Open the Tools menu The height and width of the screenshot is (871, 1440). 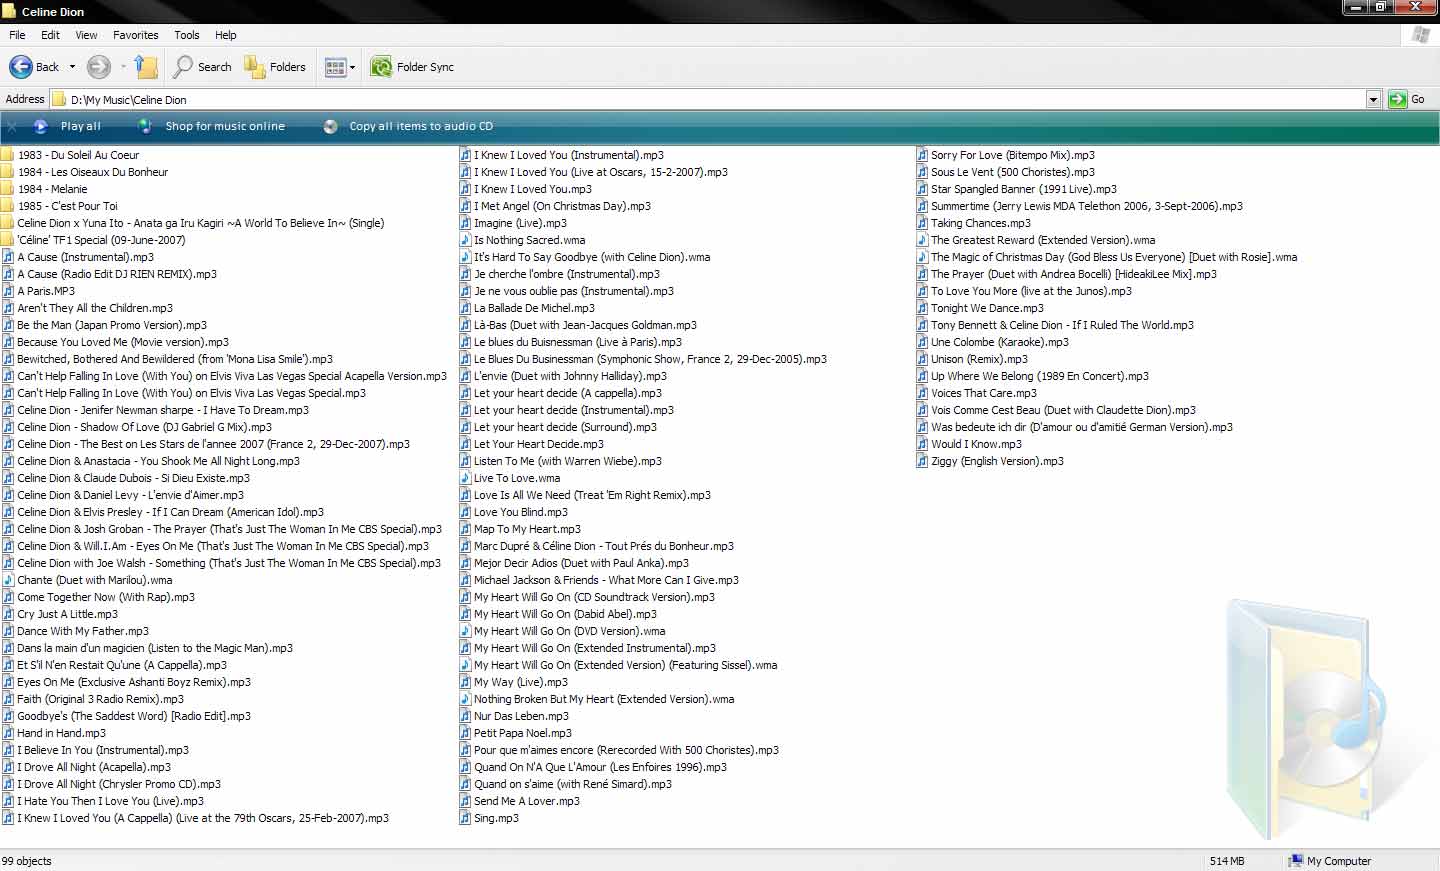pos(187,35)
